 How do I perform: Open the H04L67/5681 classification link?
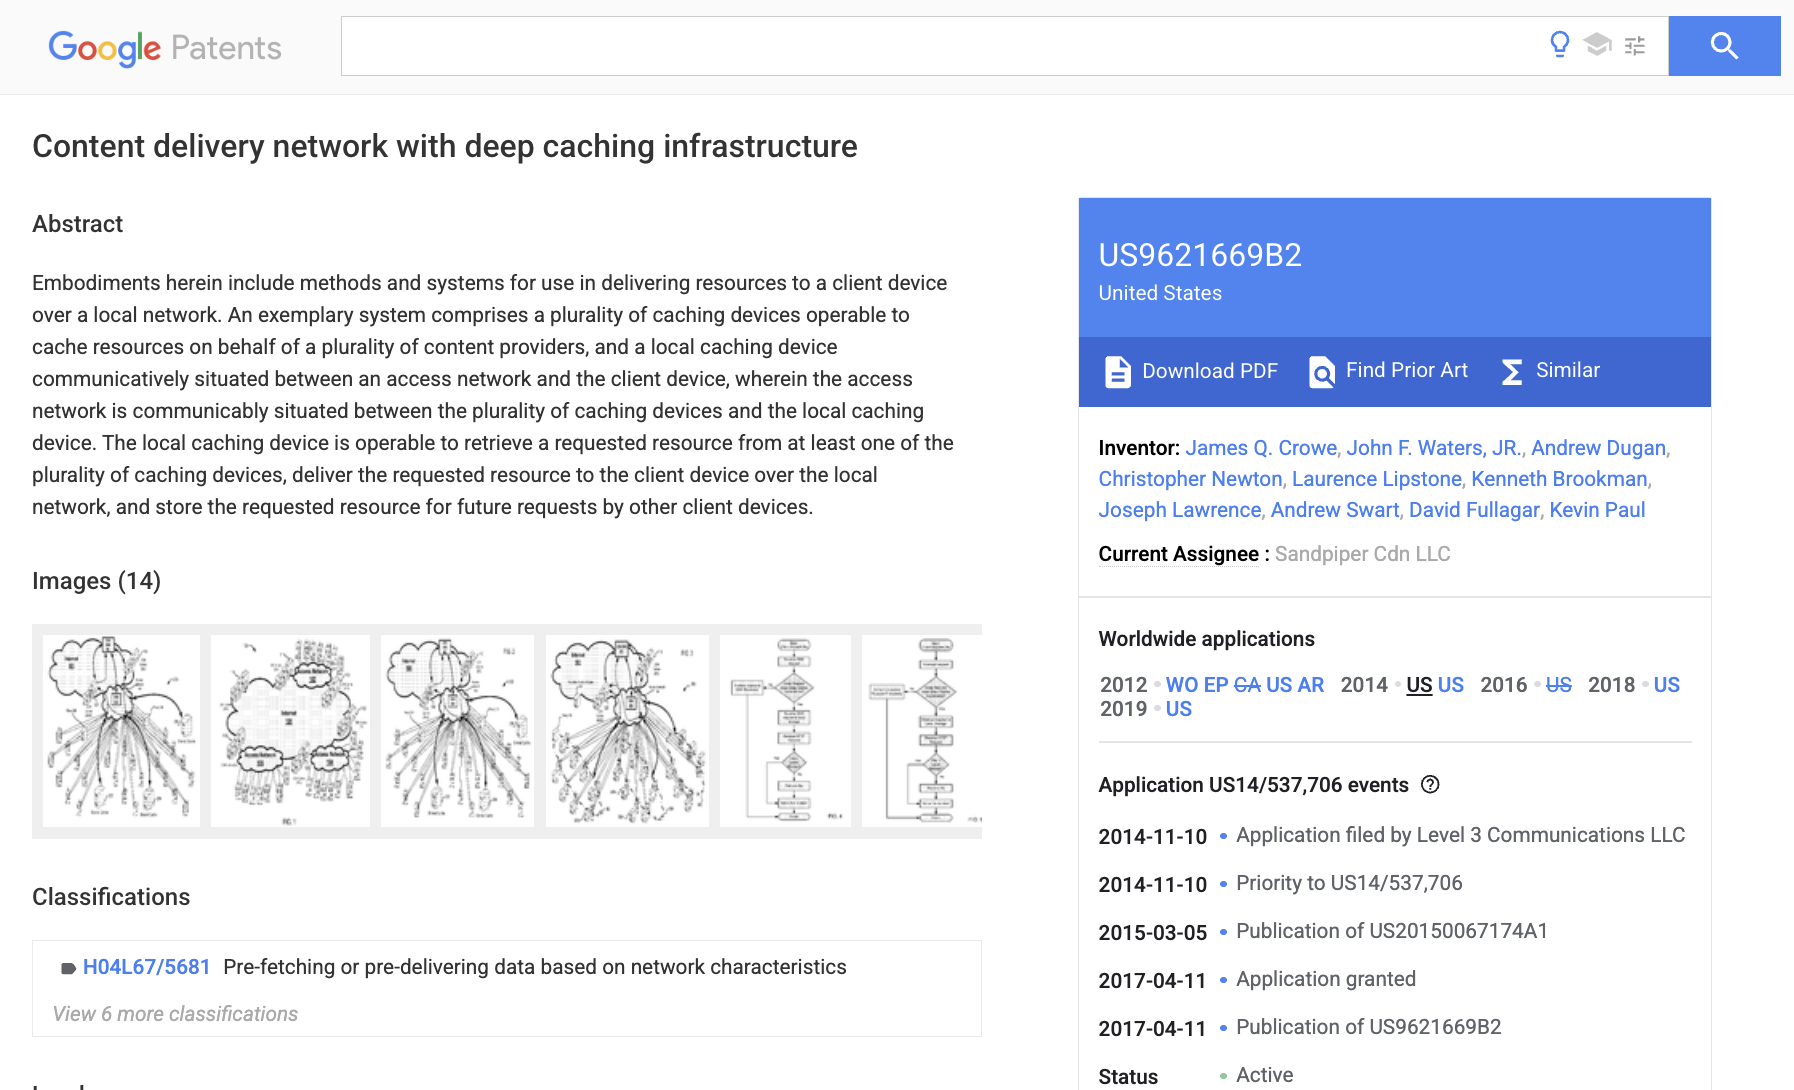coord(146,967)
